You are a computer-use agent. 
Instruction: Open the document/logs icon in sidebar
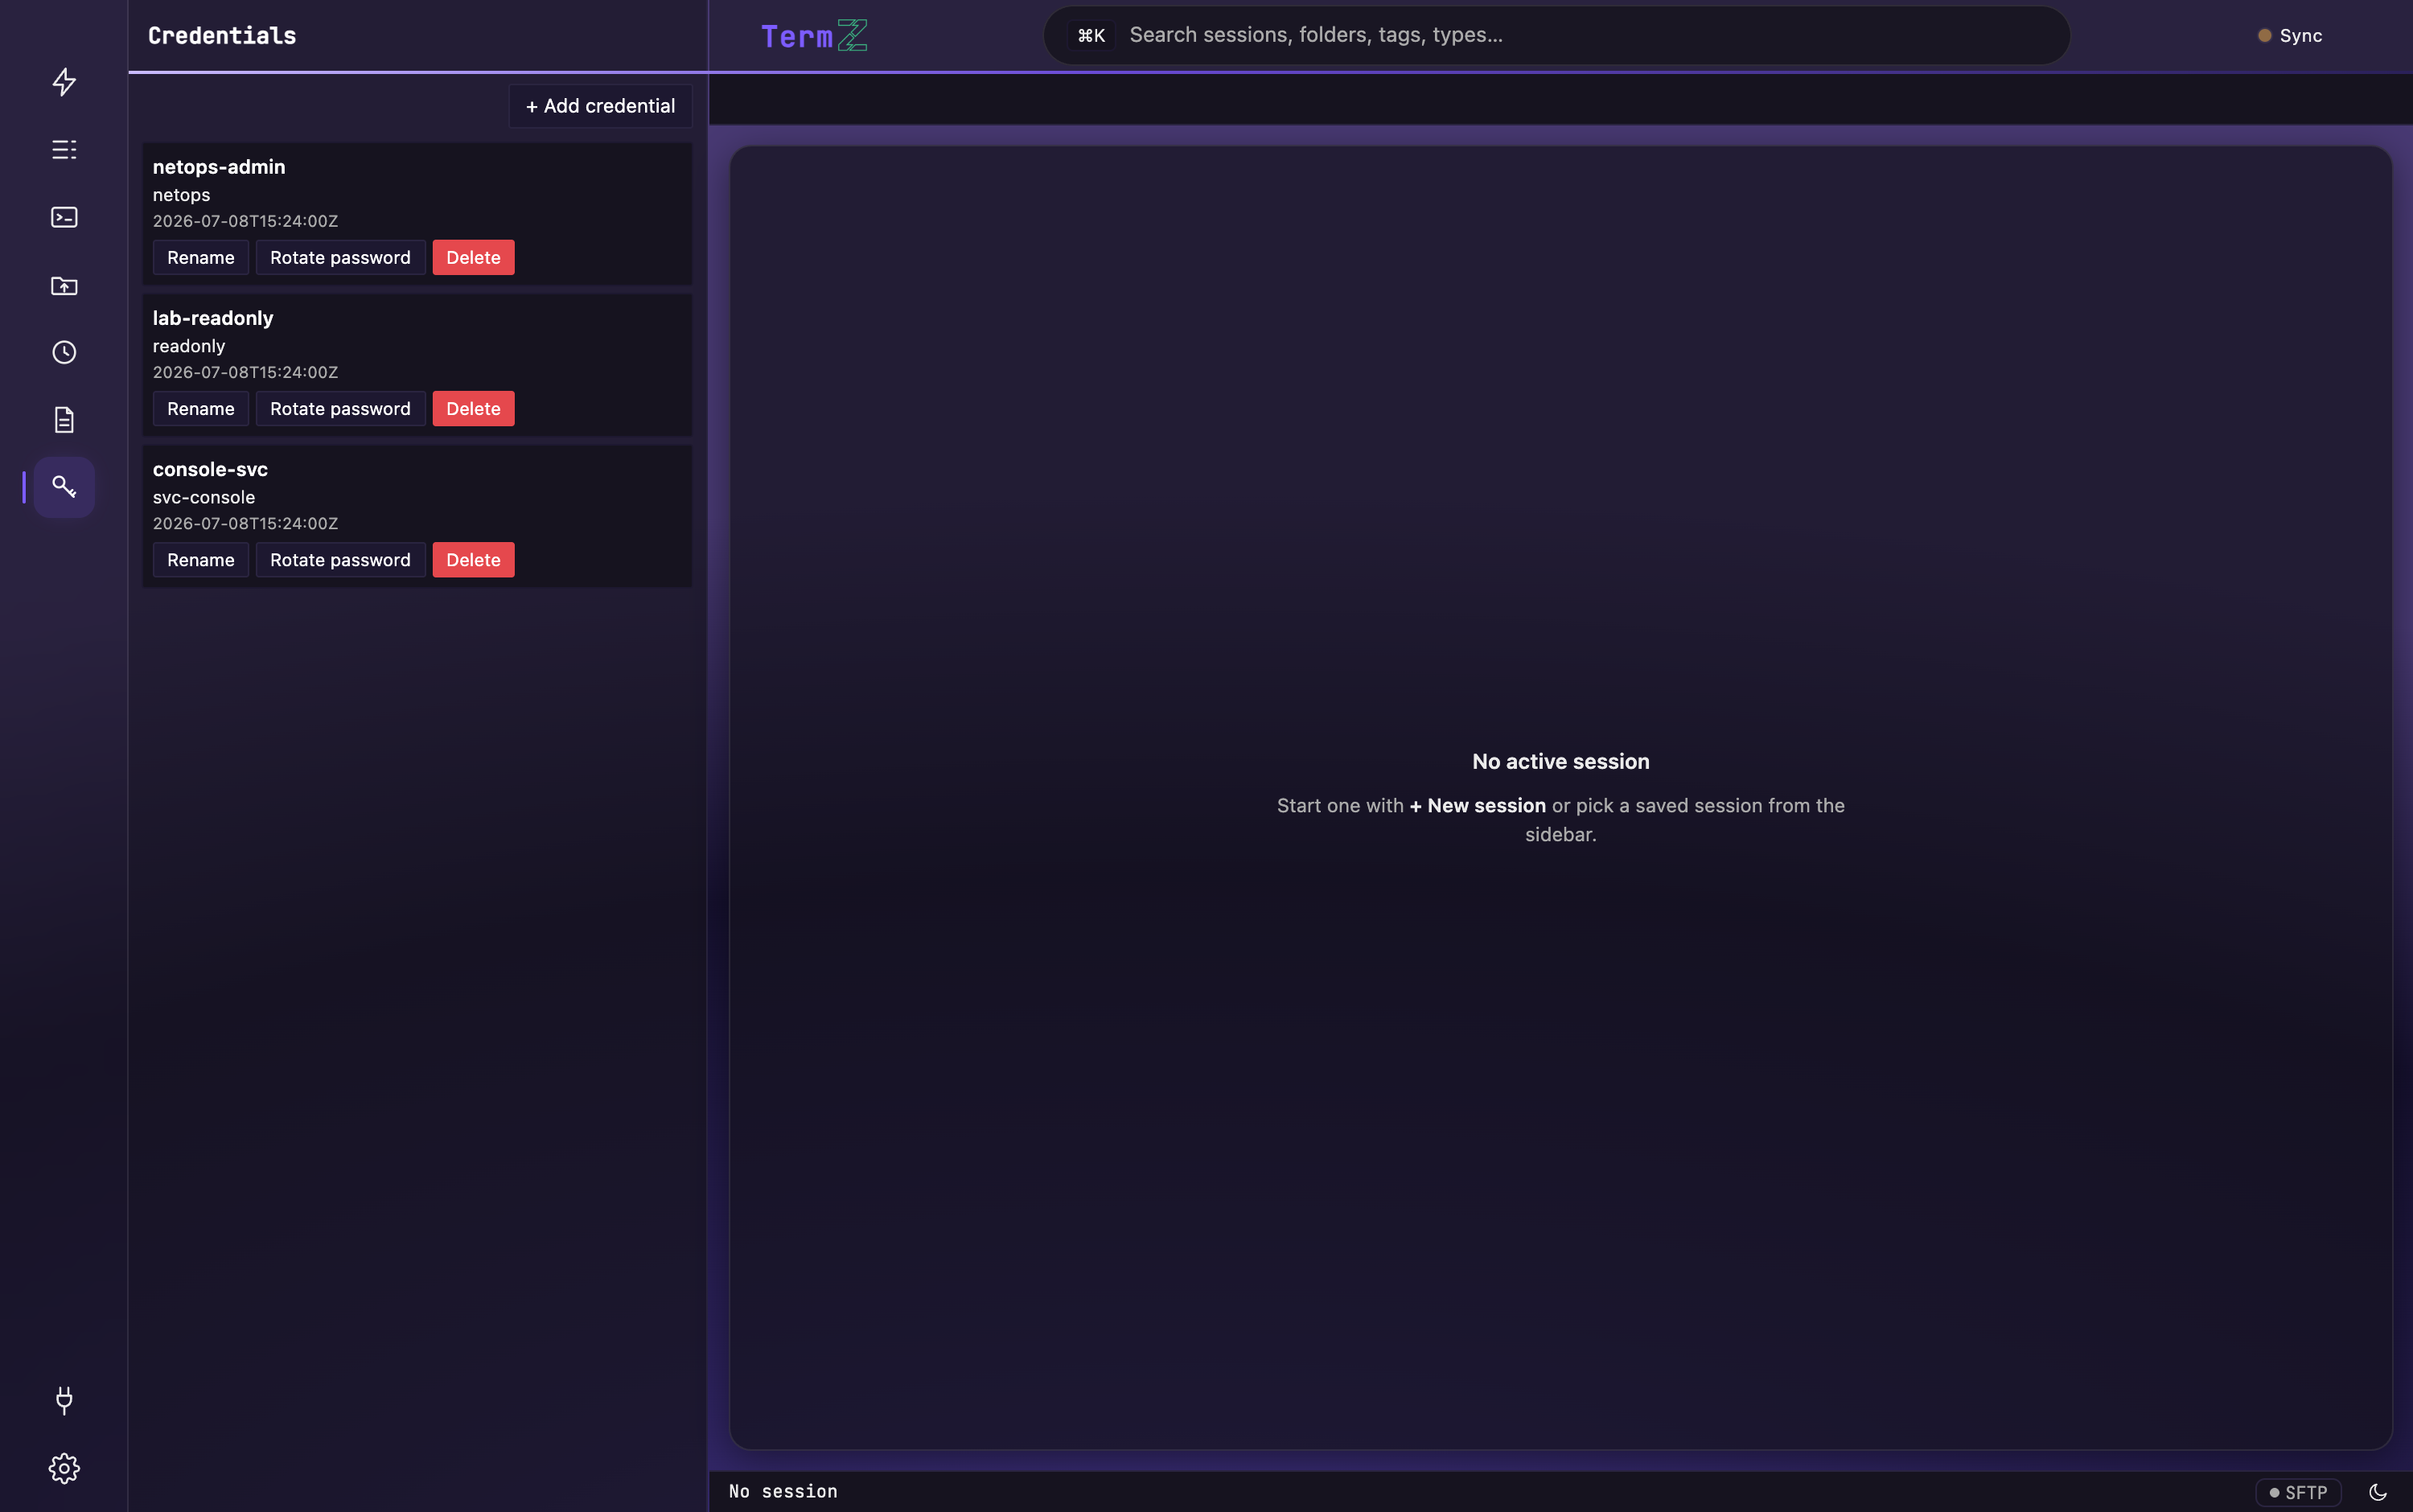[x=64, y=420]
